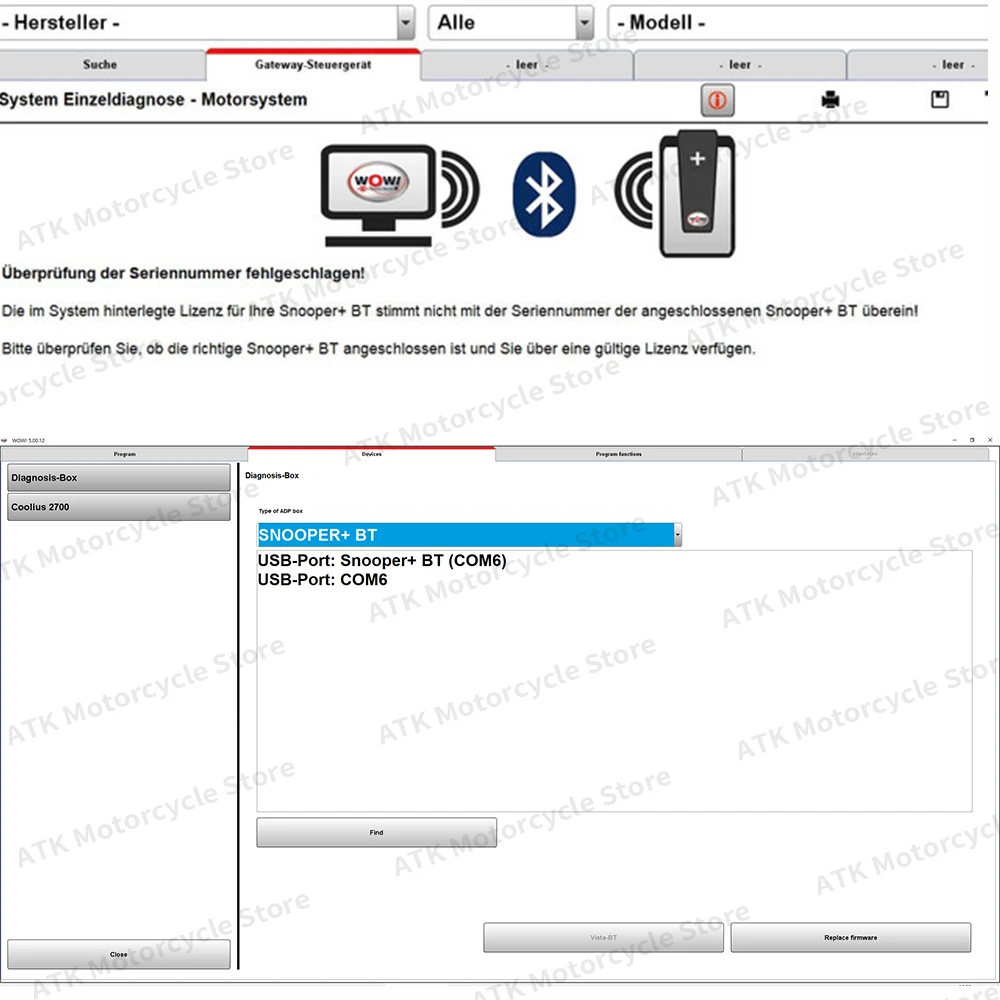1000x1000 pixels.
Task: Switch to the Program tab
Action: [x=124, y=454]
